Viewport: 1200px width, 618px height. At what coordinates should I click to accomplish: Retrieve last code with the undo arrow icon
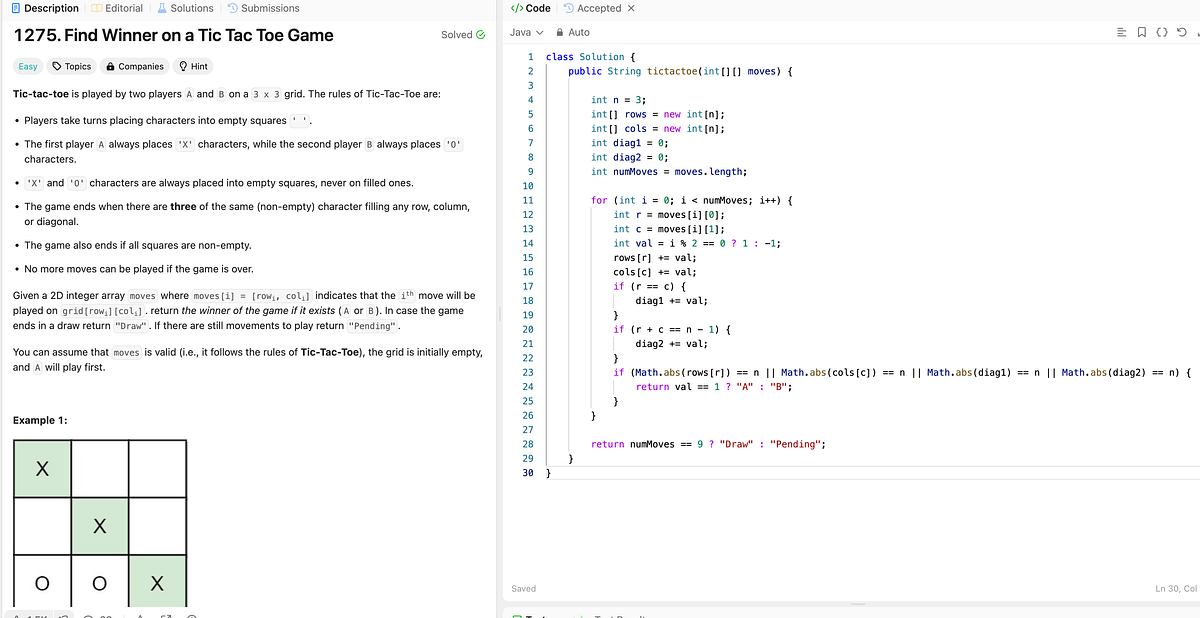tap(1182, 31)
